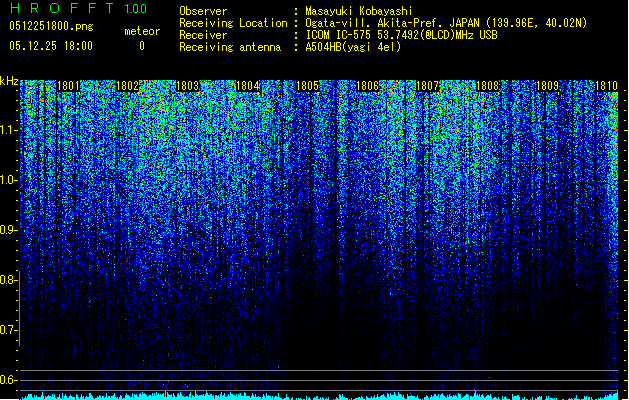Click the A504HB(yagi 4el) antenna text
Screen dimensions: 629x400
[x=353, y=47]
